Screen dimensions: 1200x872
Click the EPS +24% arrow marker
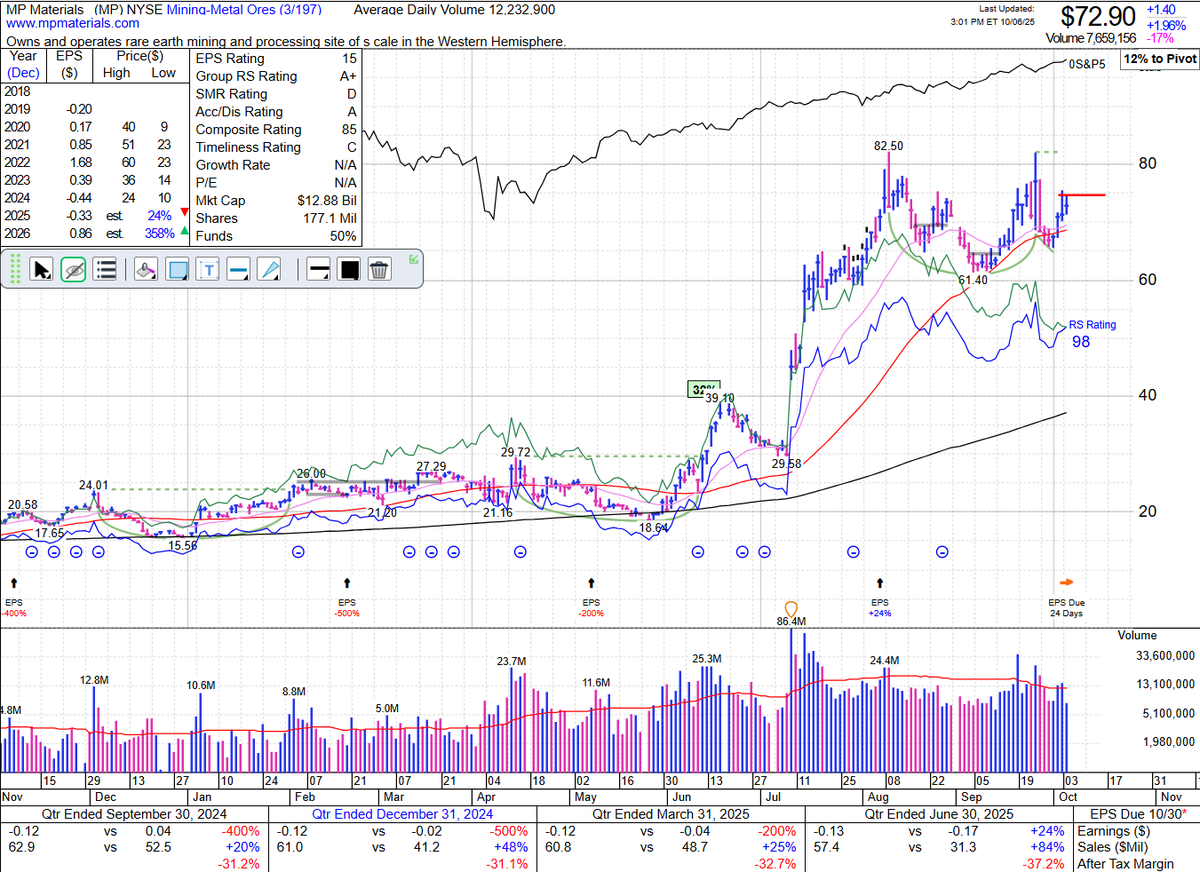pyautogui.click(x=881, y=581)
